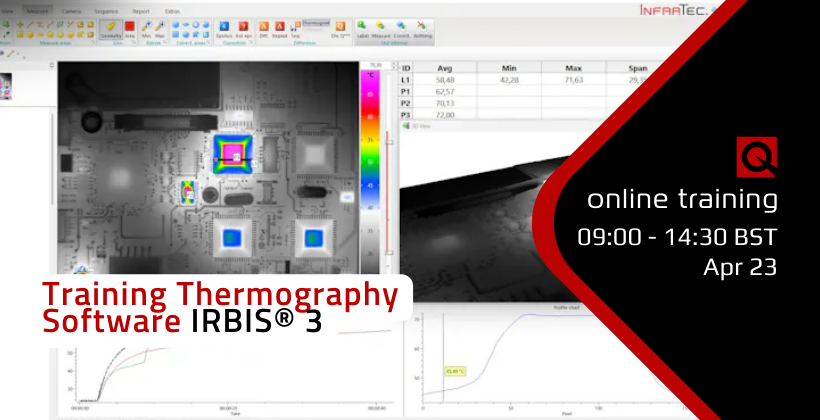Click the 71,63 max value cell
Image resolution: width=820 pixels, height=420 pixels.
click(x=574, y=80)
